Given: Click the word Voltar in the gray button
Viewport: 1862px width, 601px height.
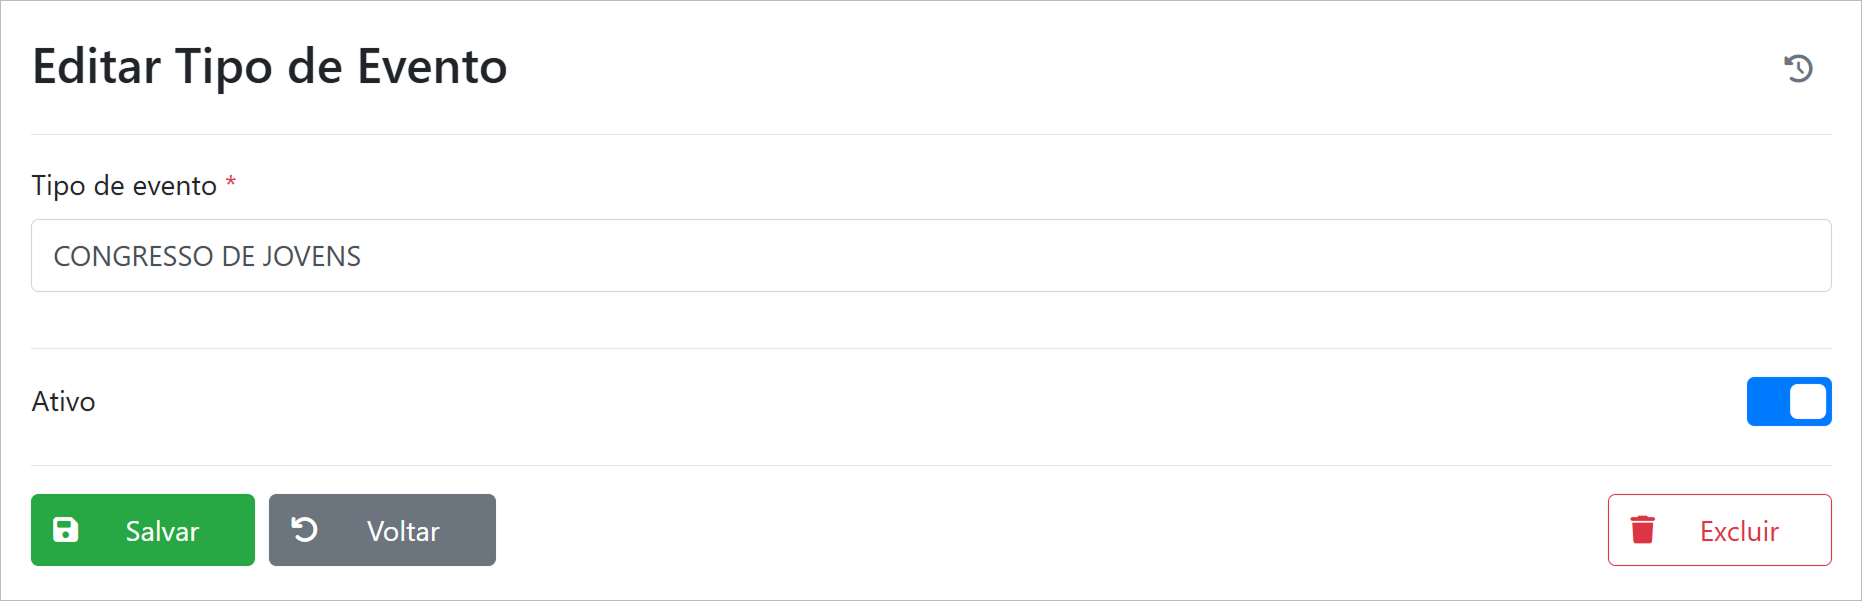Looking at the screenshot, I should tap(403, 531).
